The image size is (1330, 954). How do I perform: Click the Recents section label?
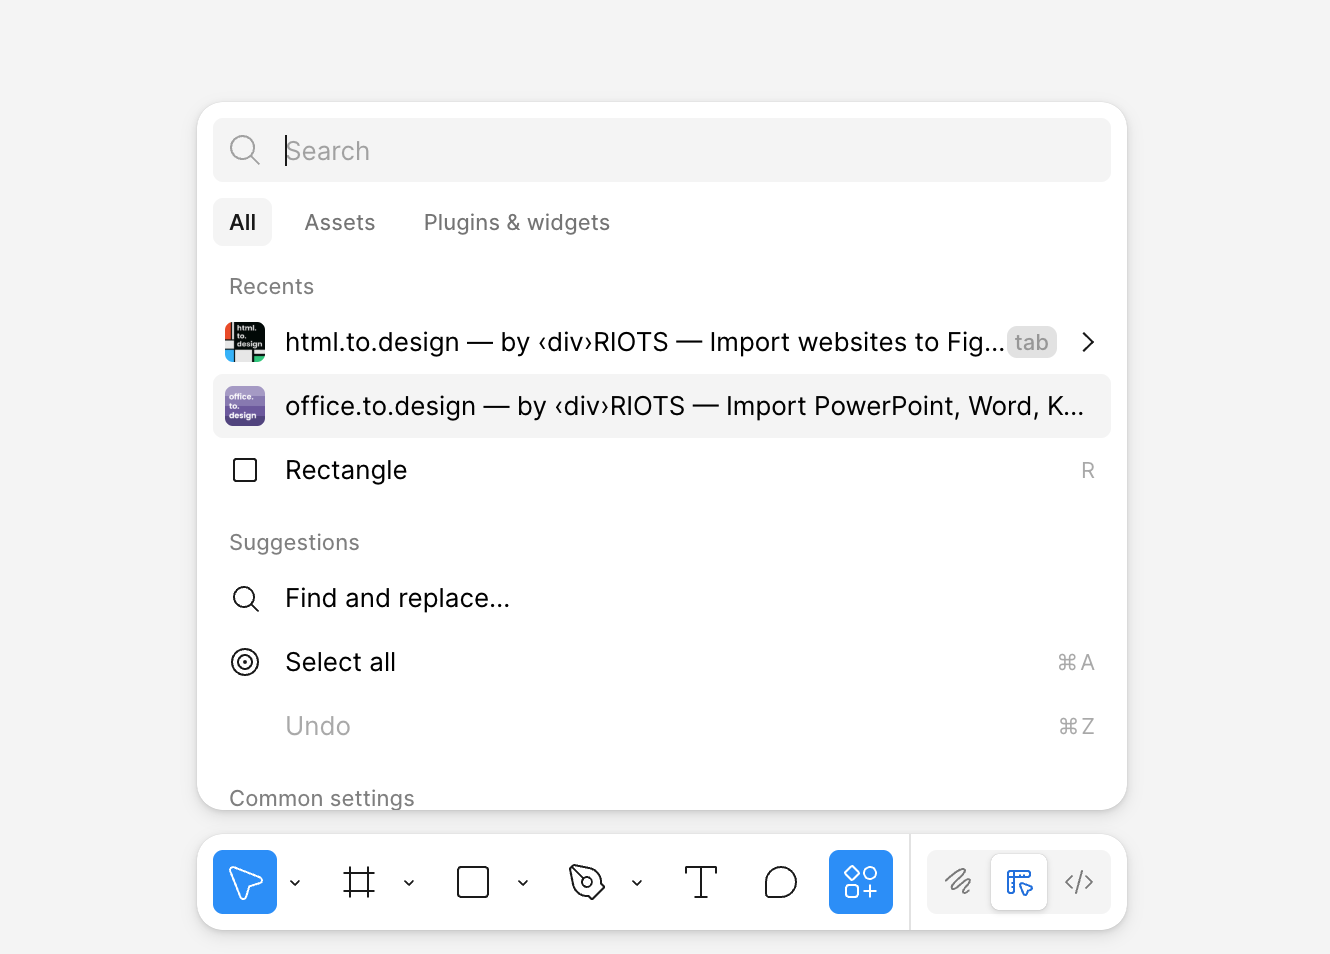click(x=271, y=286)
